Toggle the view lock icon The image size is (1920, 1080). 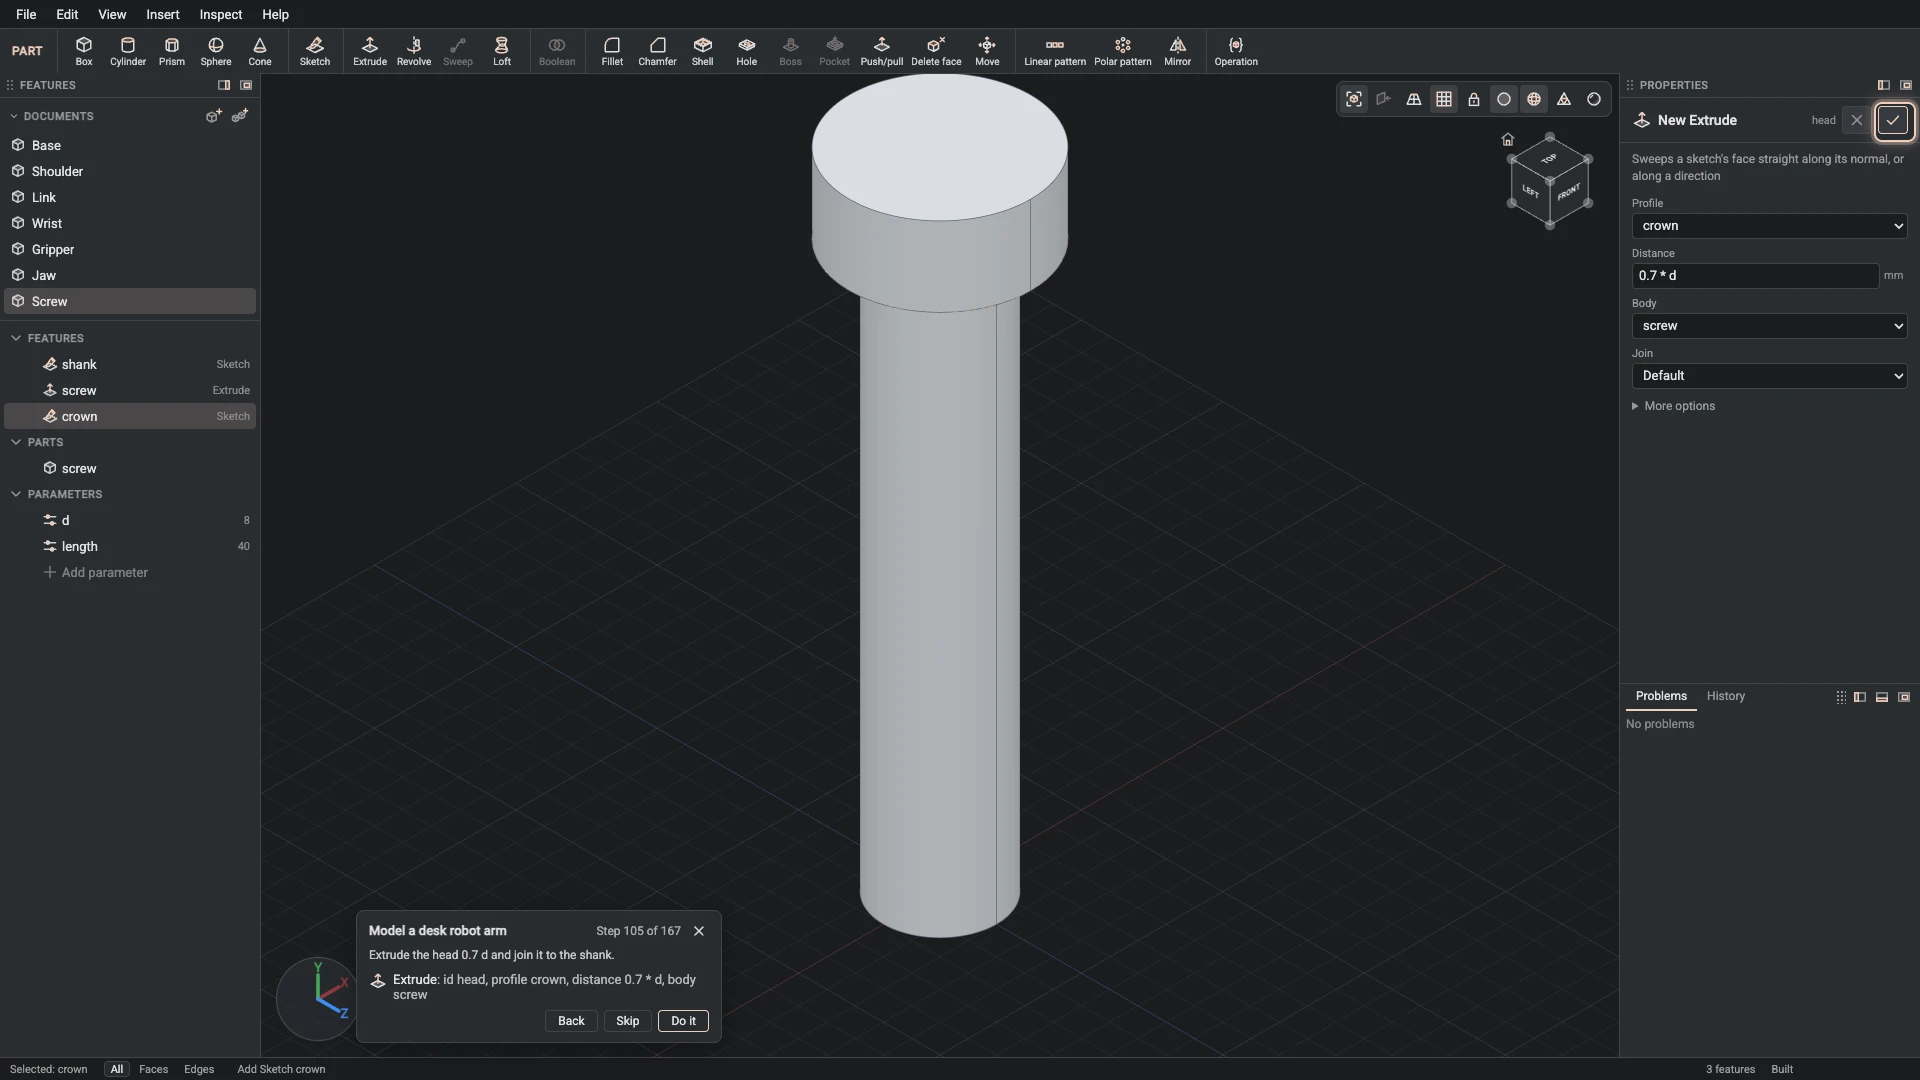click(x=1474, y=99)
